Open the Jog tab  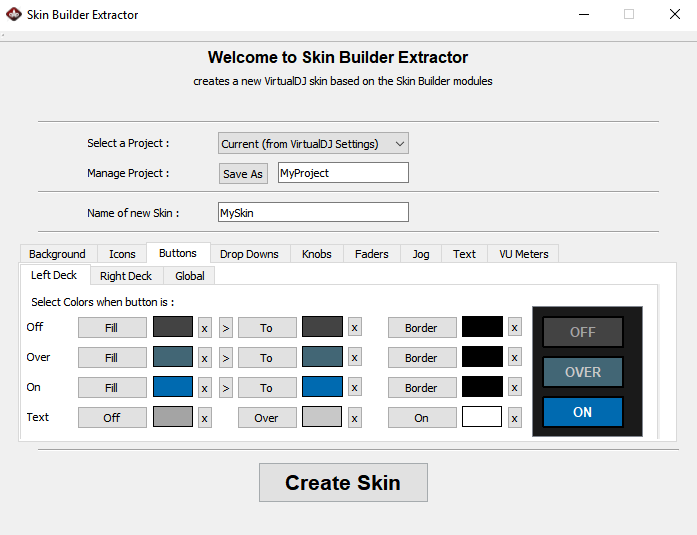pos(421,254)
